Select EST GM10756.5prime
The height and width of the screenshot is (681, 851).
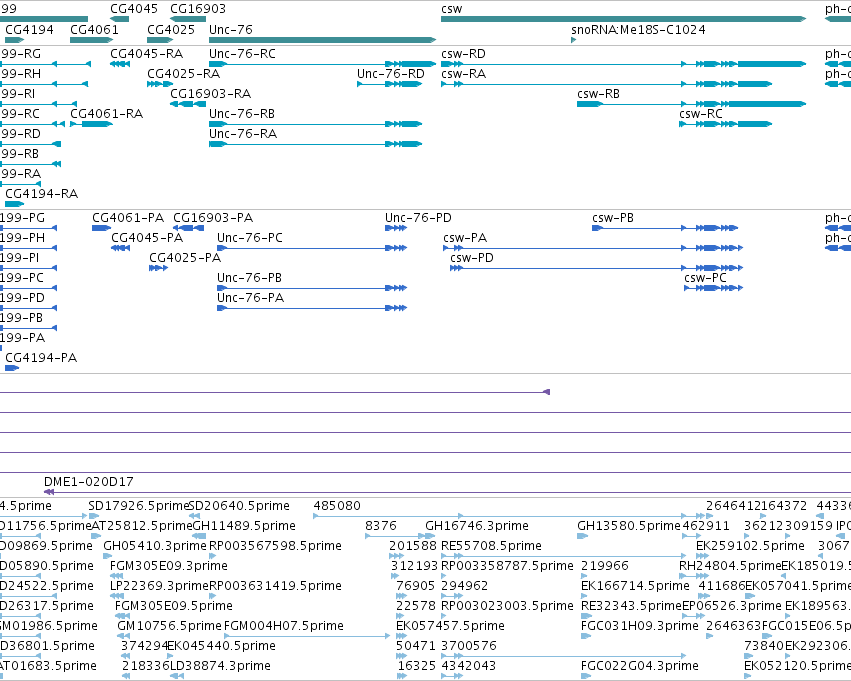pyautogui.click(x=169, y=626)
